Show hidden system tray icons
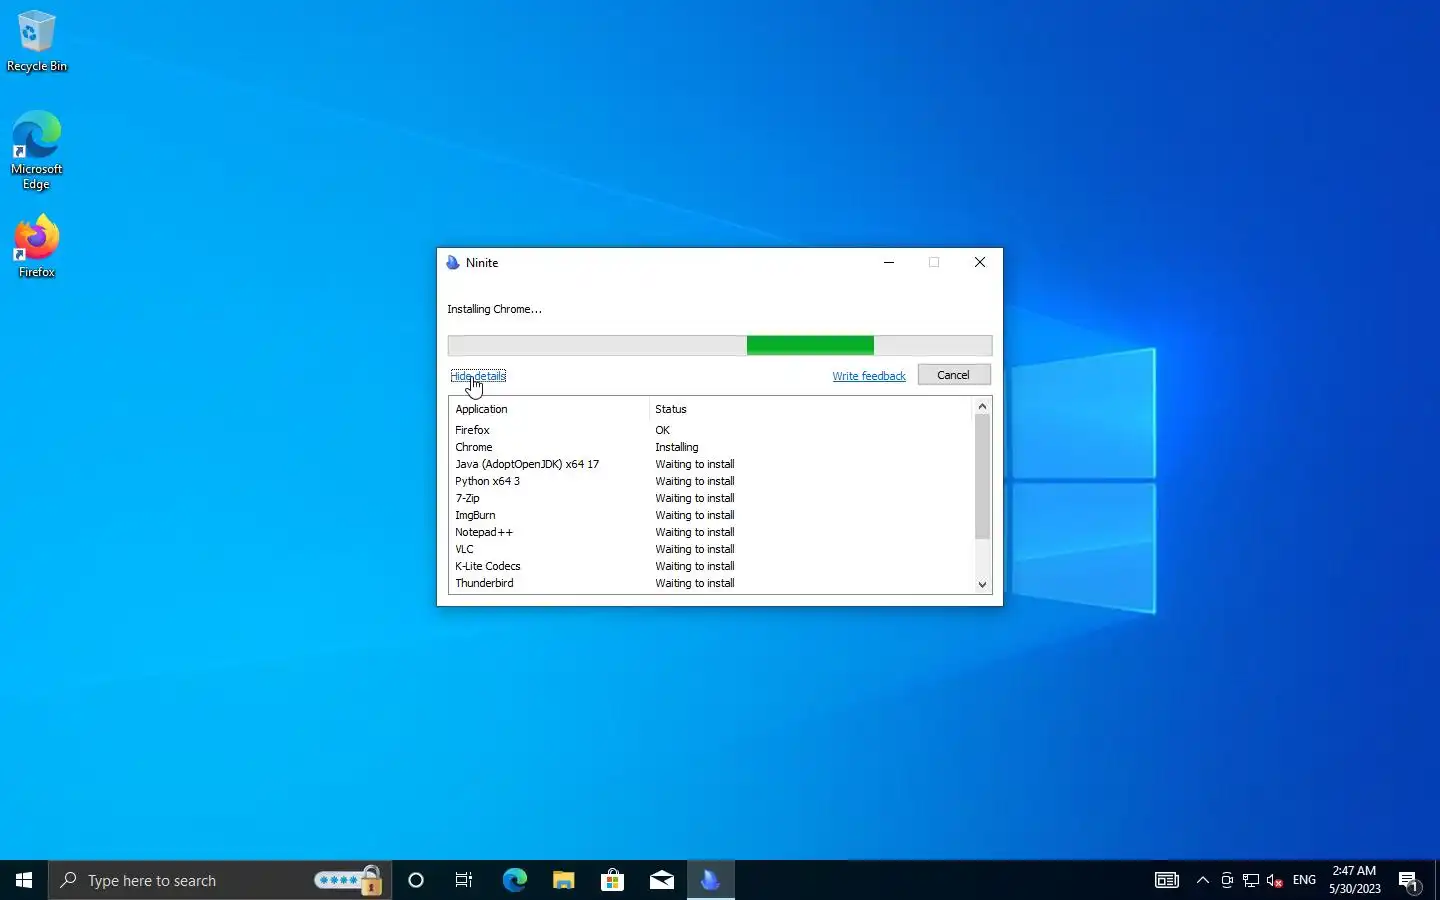This screenshot has height=900, width=1440. point(1203,880)
